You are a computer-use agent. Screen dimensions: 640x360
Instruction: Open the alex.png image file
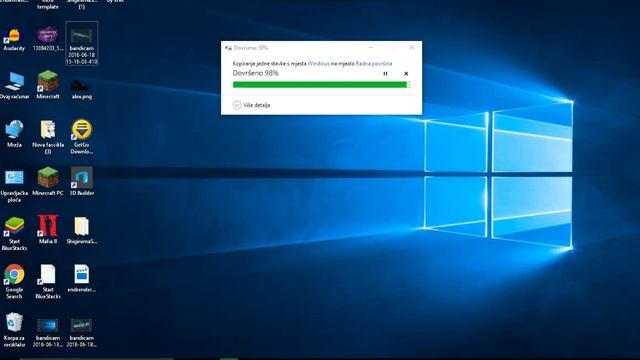point(81,89)
